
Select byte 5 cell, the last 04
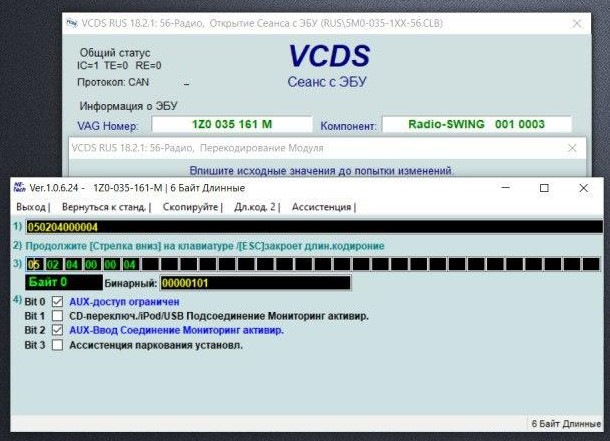130,264
